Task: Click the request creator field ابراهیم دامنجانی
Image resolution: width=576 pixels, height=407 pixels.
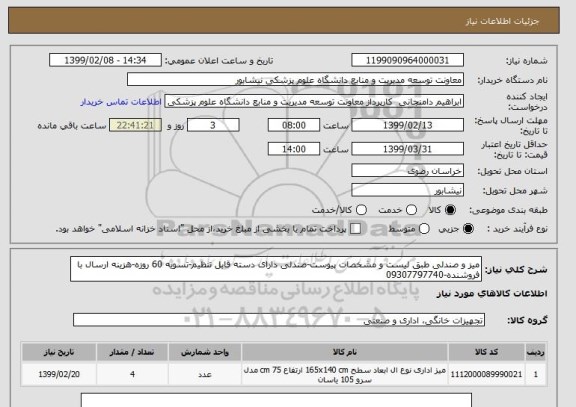Action: pos(314,102)
